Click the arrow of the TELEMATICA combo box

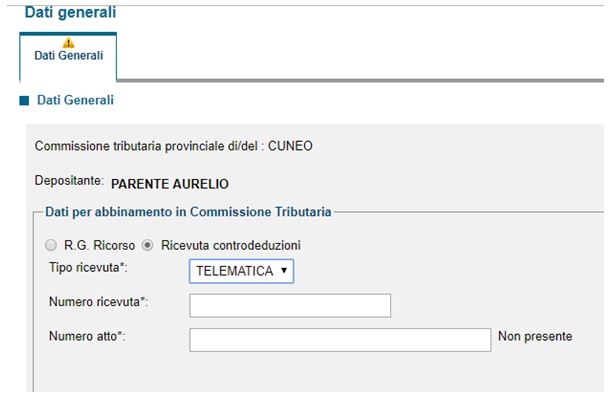284,270
